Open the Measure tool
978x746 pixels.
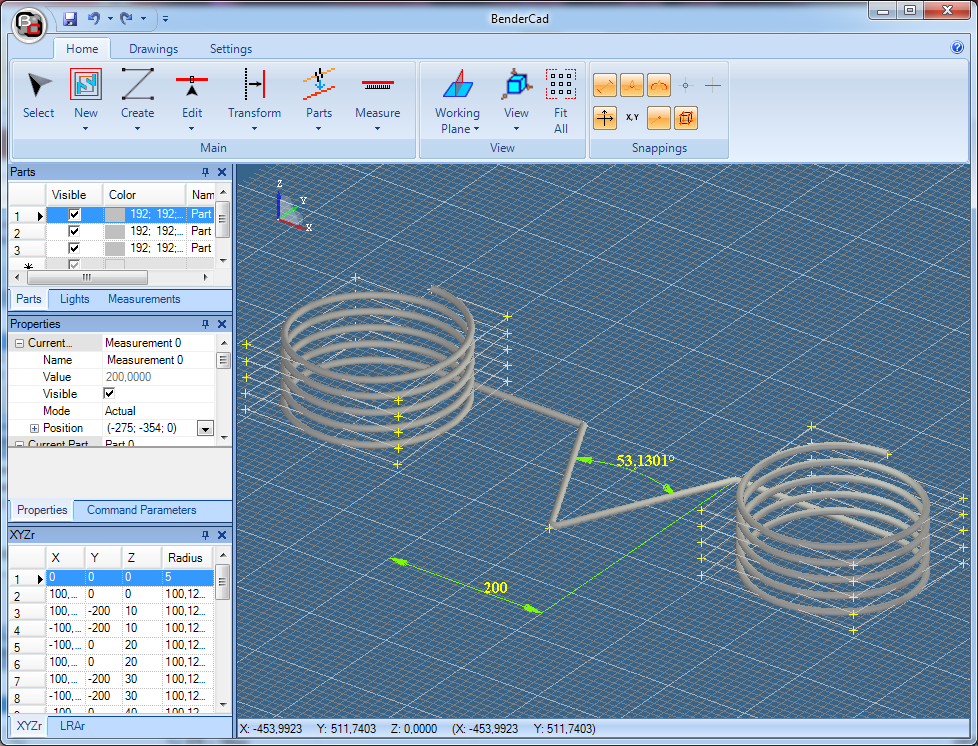coord(377,84)
